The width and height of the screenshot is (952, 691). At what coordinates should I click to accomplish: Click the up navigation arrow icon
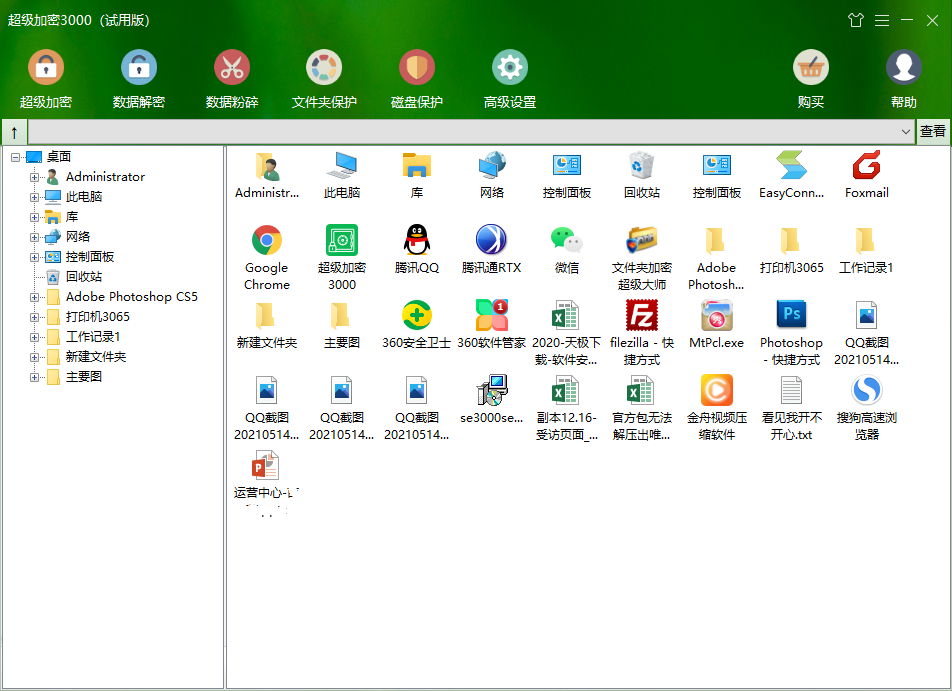[x=13, y=131]
